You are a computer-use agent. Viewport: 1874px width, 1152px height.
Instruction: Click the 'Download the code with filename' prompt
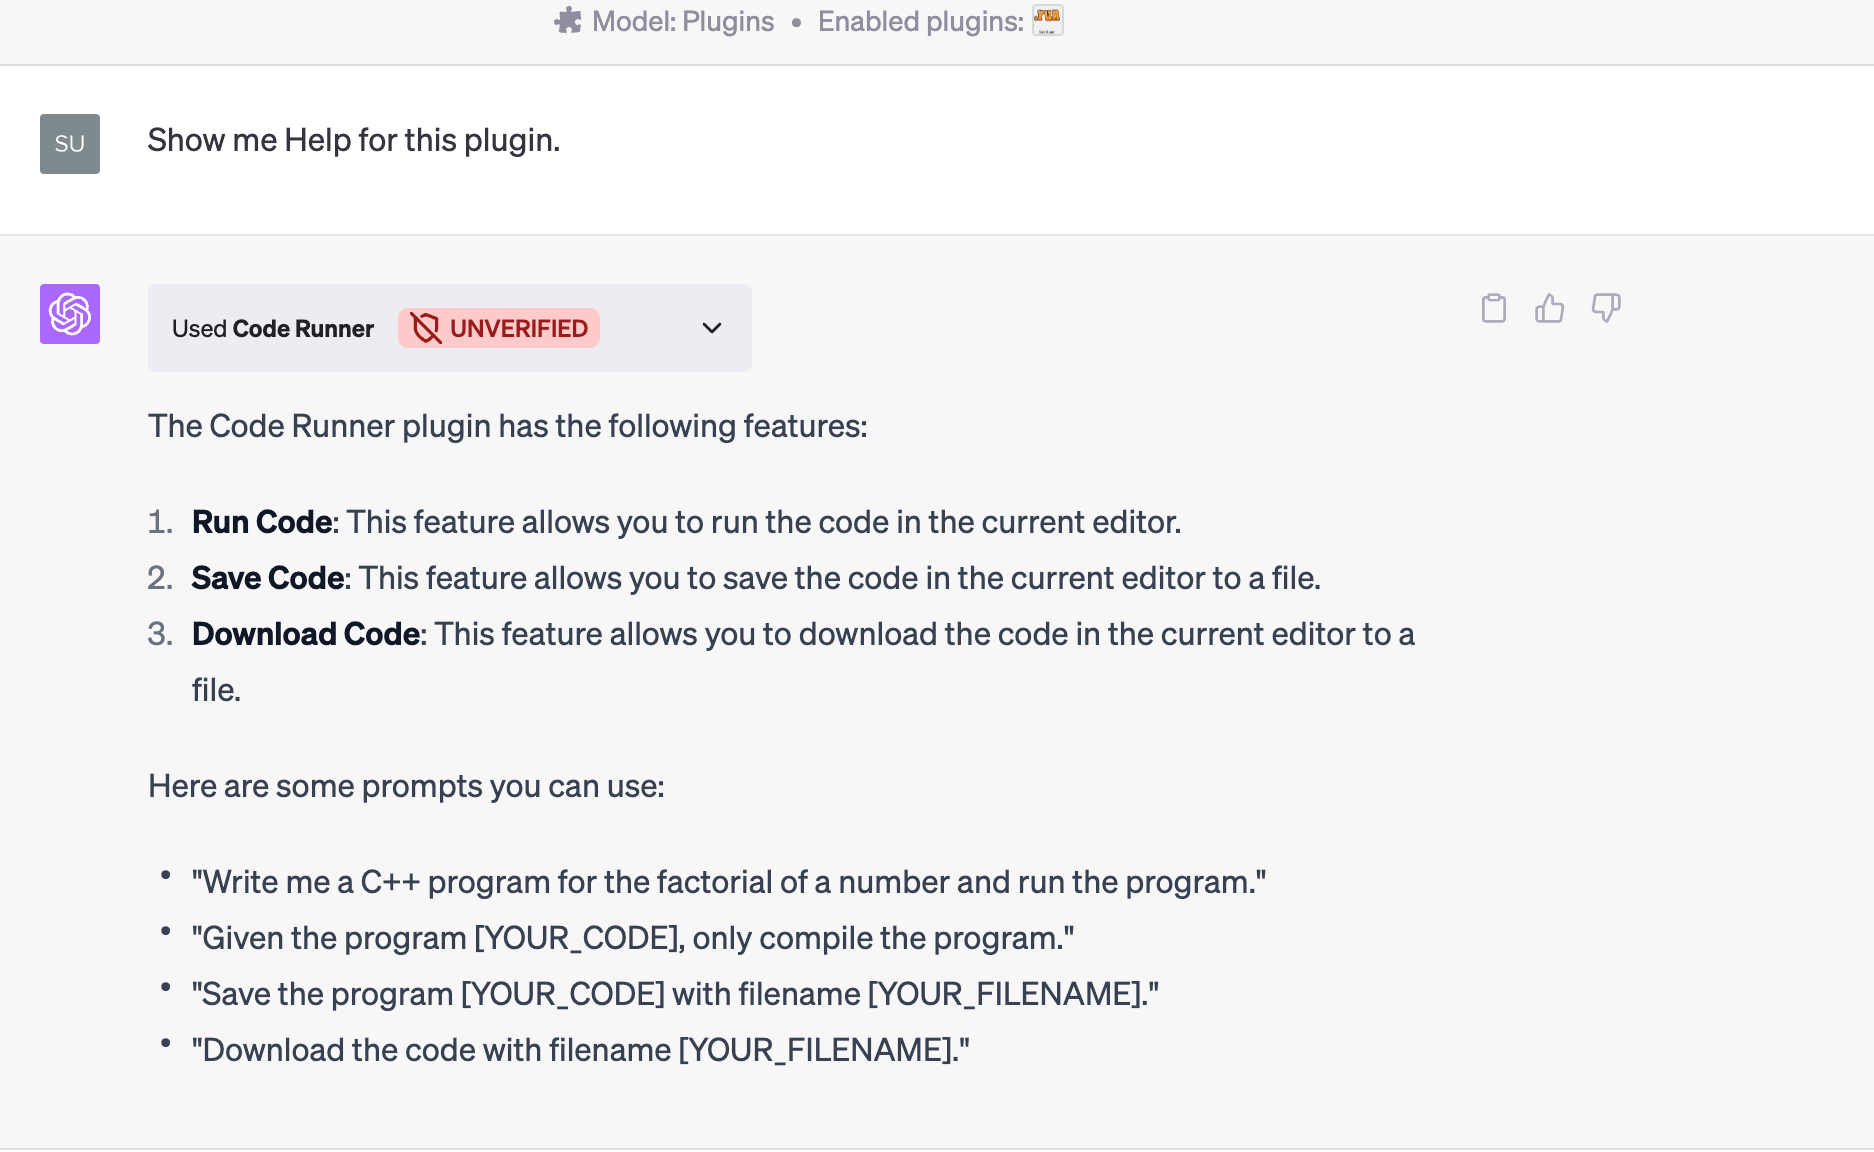(x=580, y=1050)
